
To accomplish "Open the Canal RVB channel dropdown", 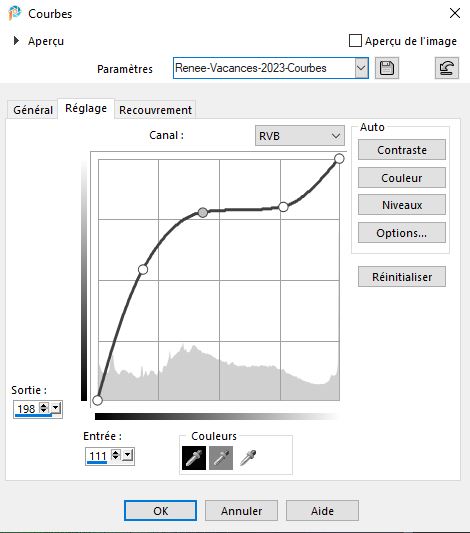I will click(x=300, y=136).
